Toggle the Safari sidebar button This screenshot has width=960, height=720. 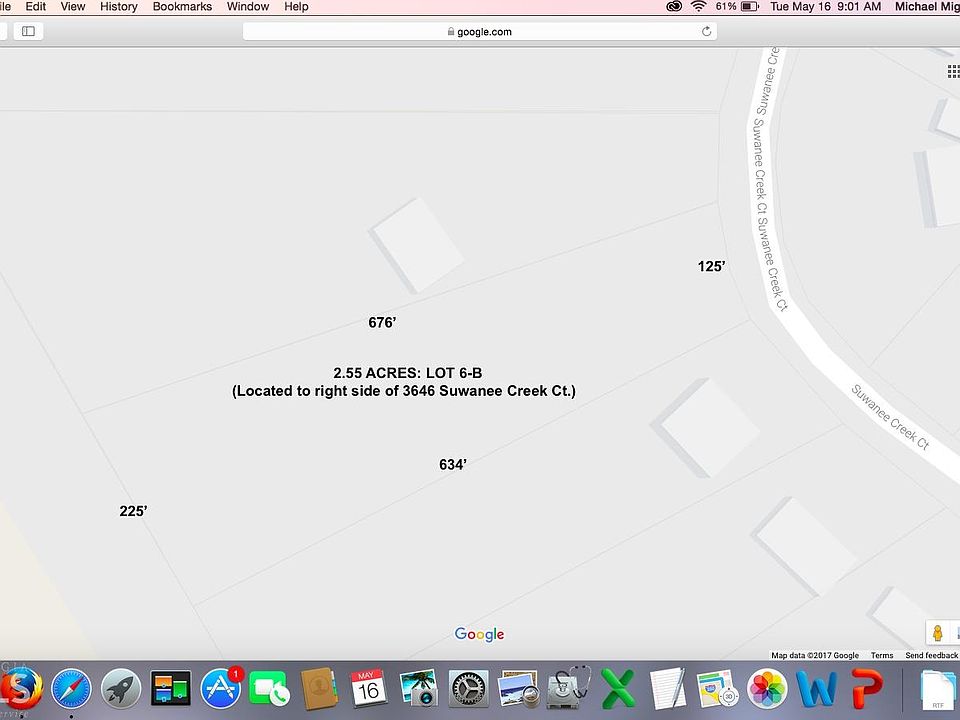coord(28,31)
